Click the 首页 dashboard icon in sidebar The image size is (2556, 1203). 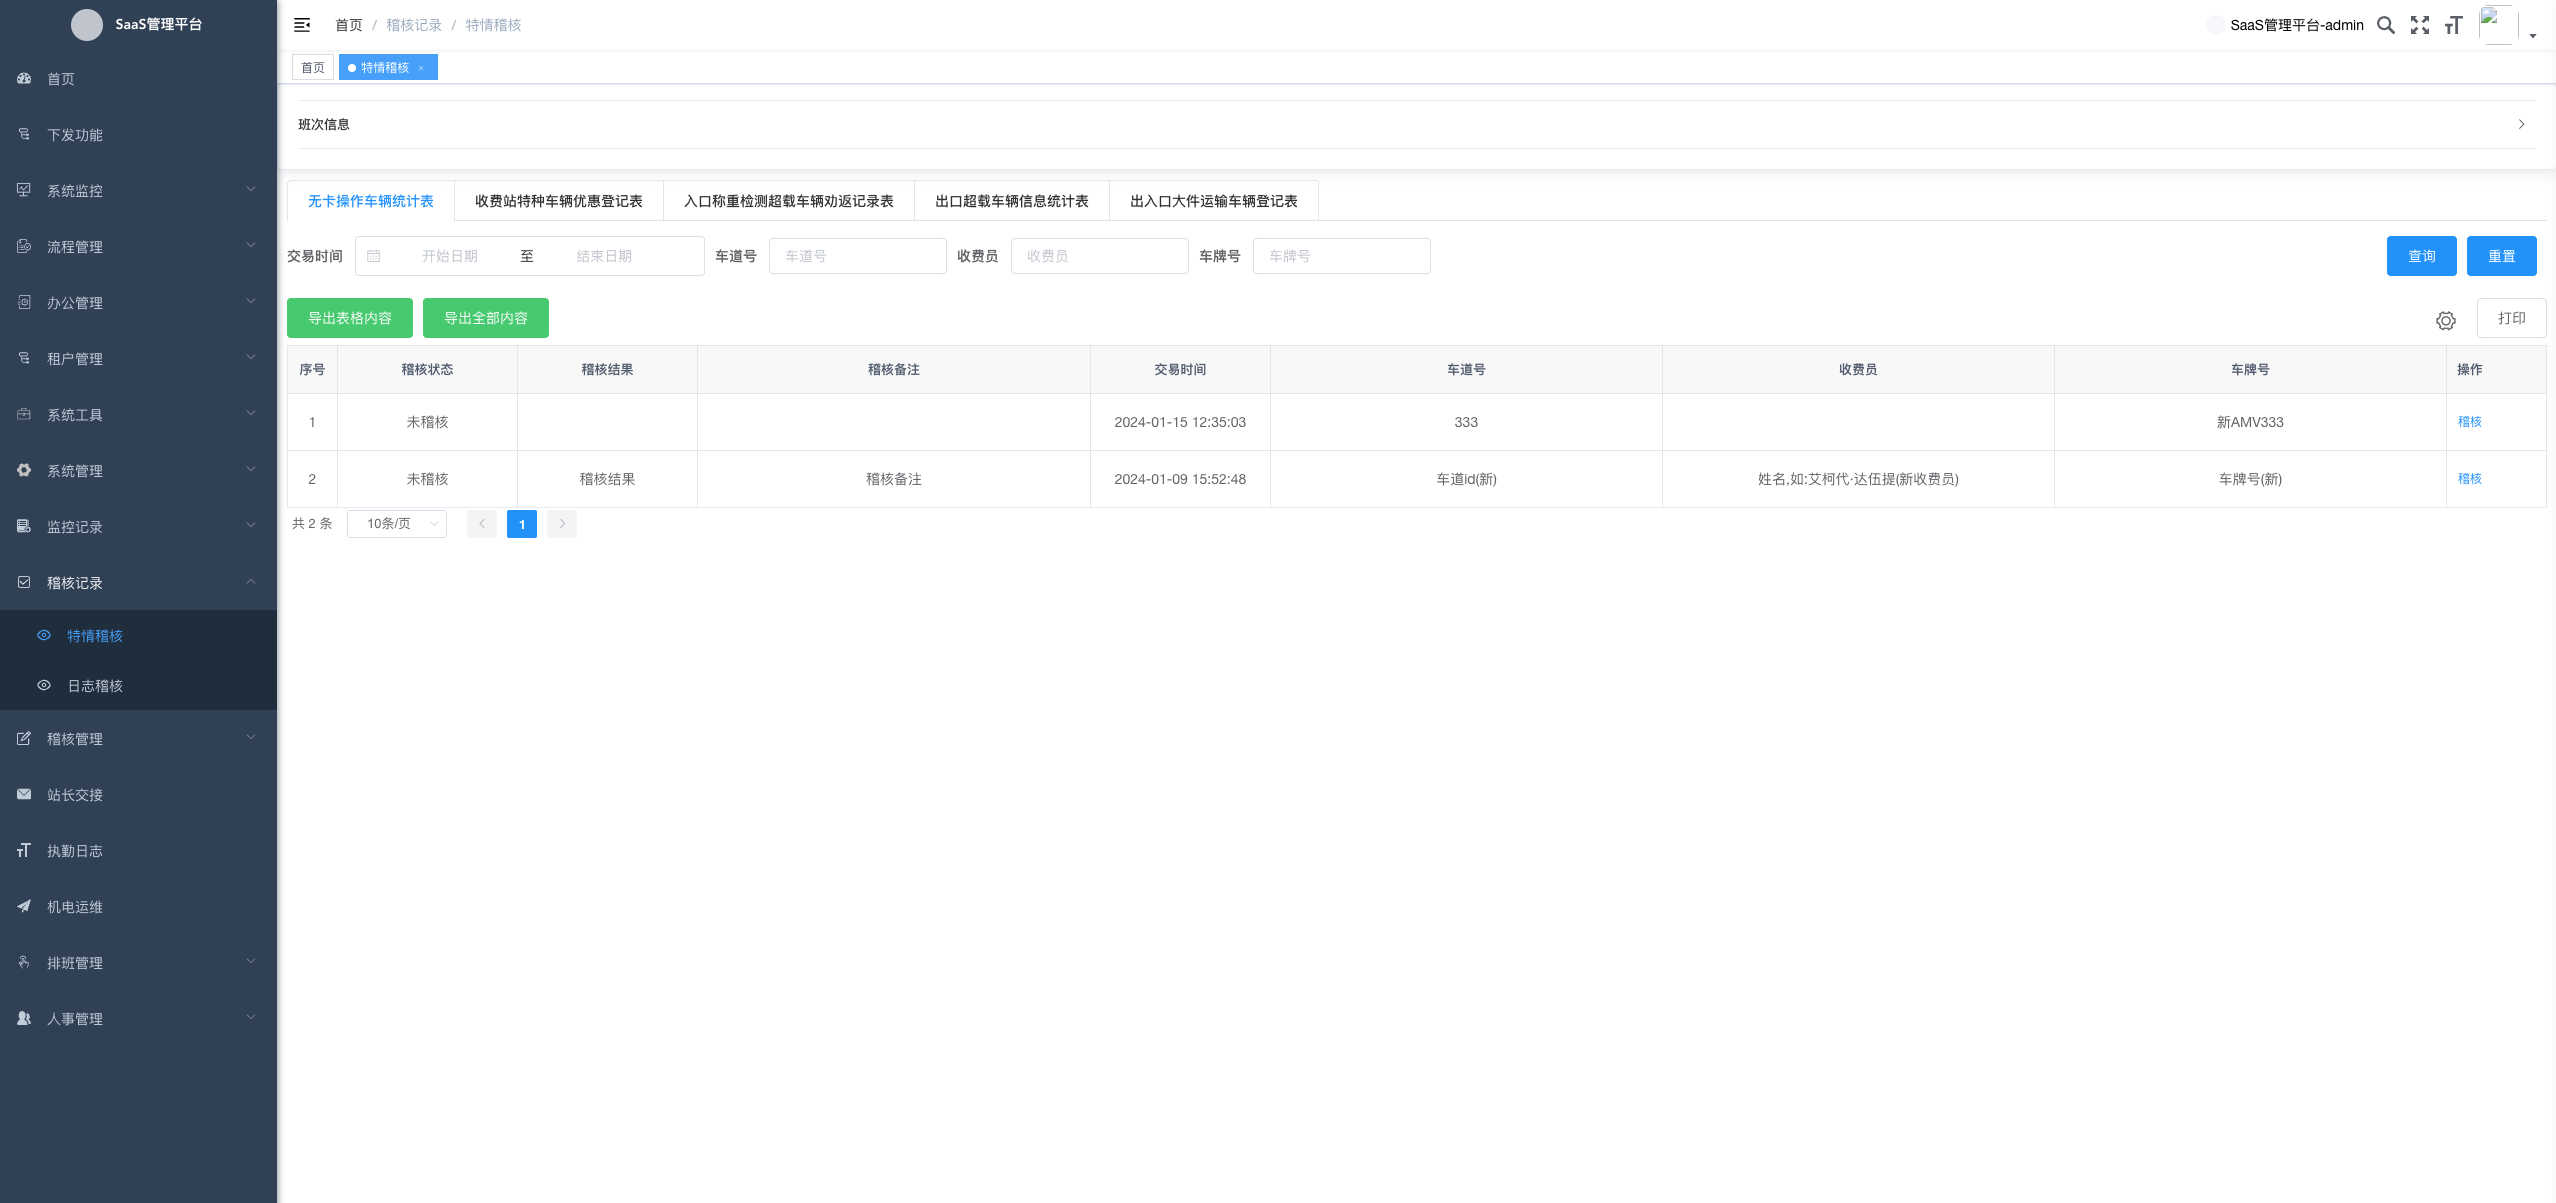24,78
